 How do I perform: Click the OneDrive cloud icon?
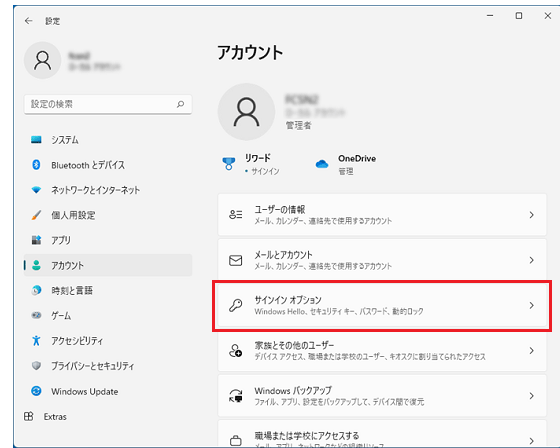click(x=322, y=164)
